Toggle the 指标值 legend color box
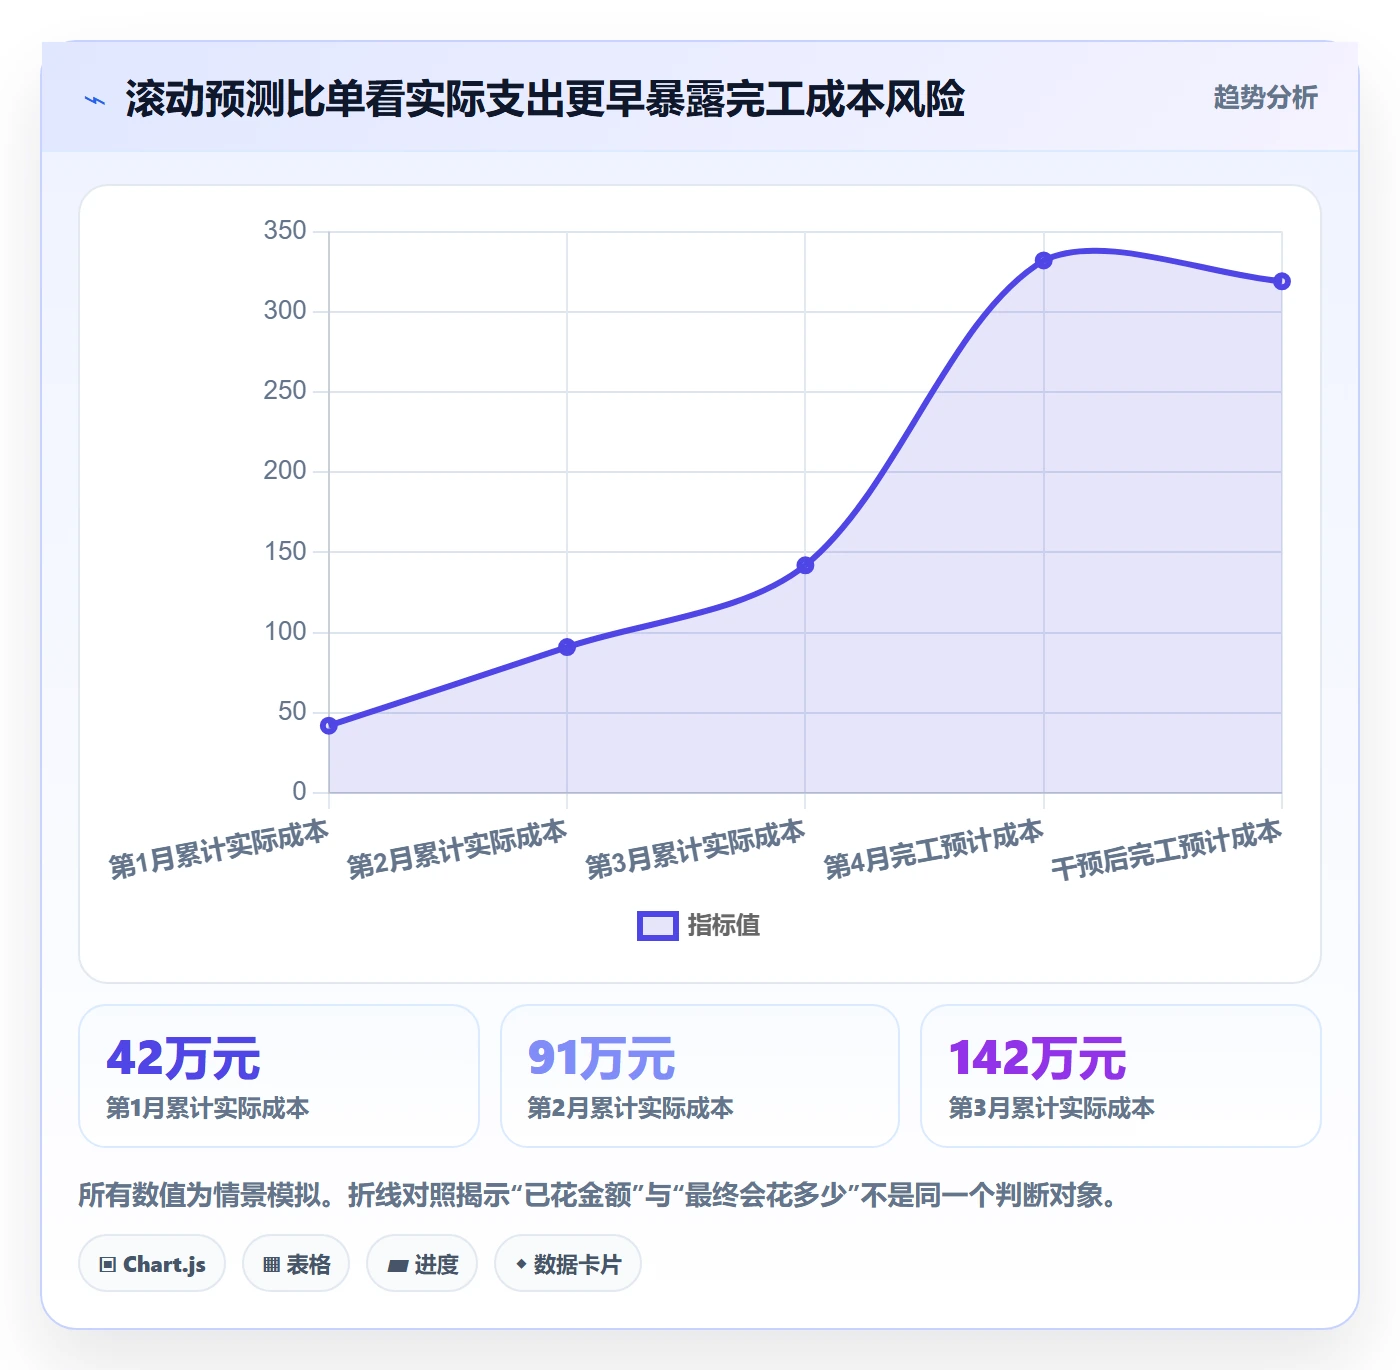 (x=658, y=926)
